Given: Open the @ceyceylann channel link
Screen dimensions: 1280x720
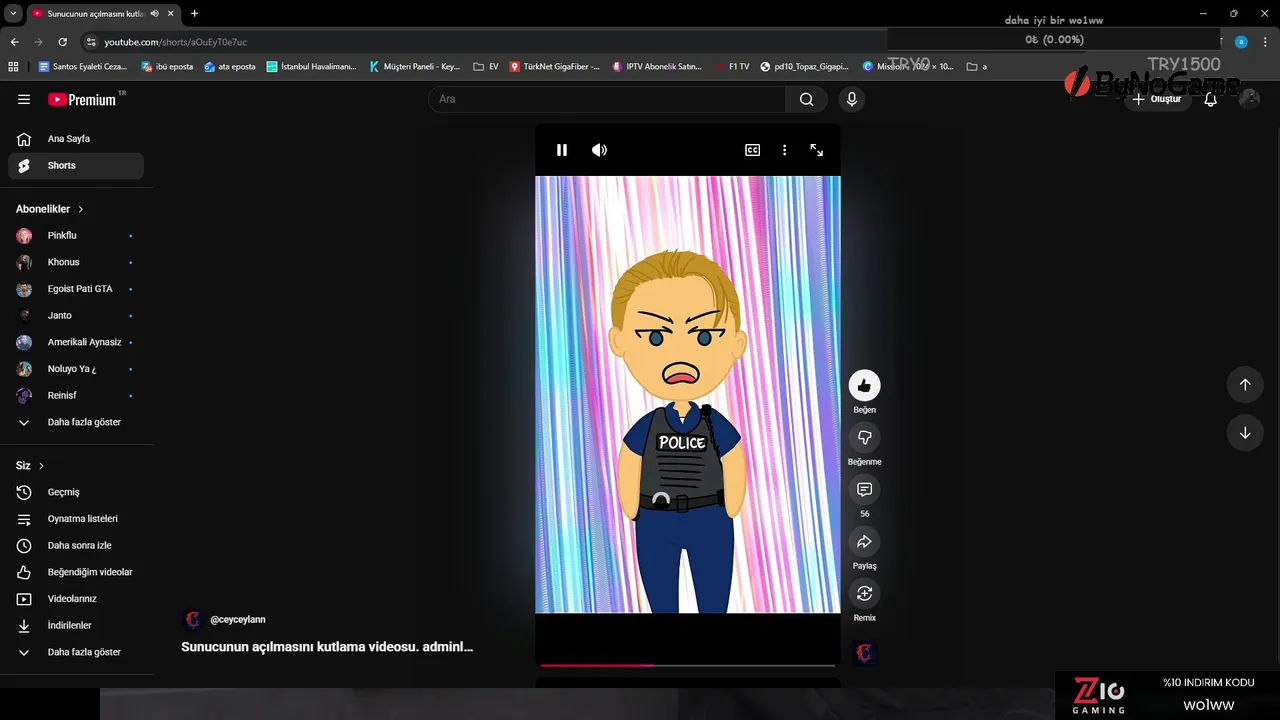Looking at the screenshot, I should [x=238, y=620].
